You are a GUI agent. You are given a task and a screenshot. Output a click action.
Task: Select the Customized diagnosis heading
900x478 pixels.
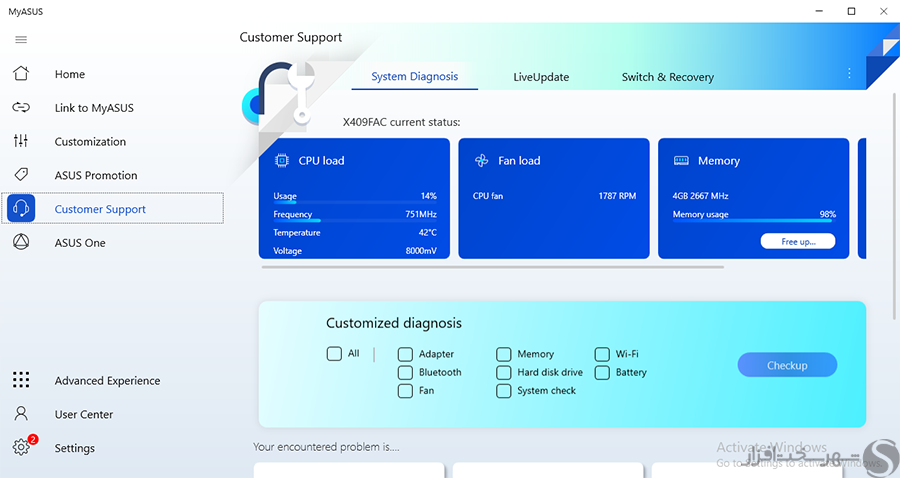[x=394, y=323]
